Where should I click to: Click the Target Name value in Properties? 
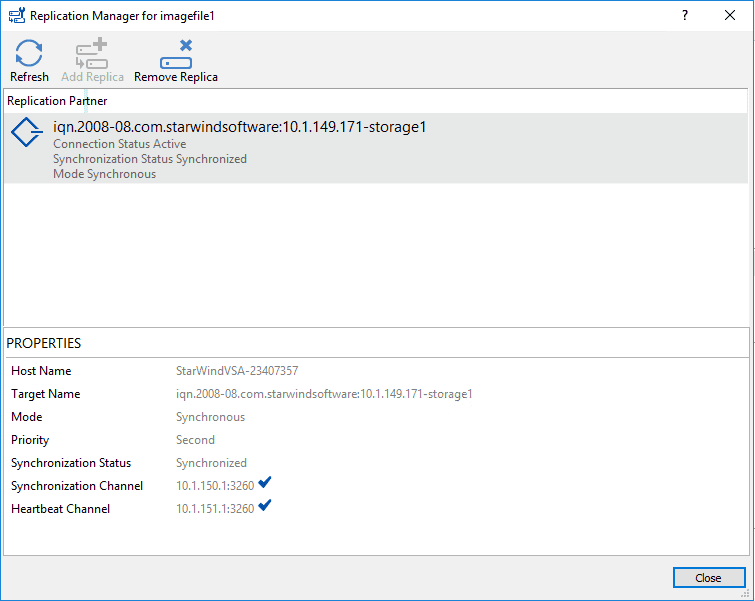point(324,394)
